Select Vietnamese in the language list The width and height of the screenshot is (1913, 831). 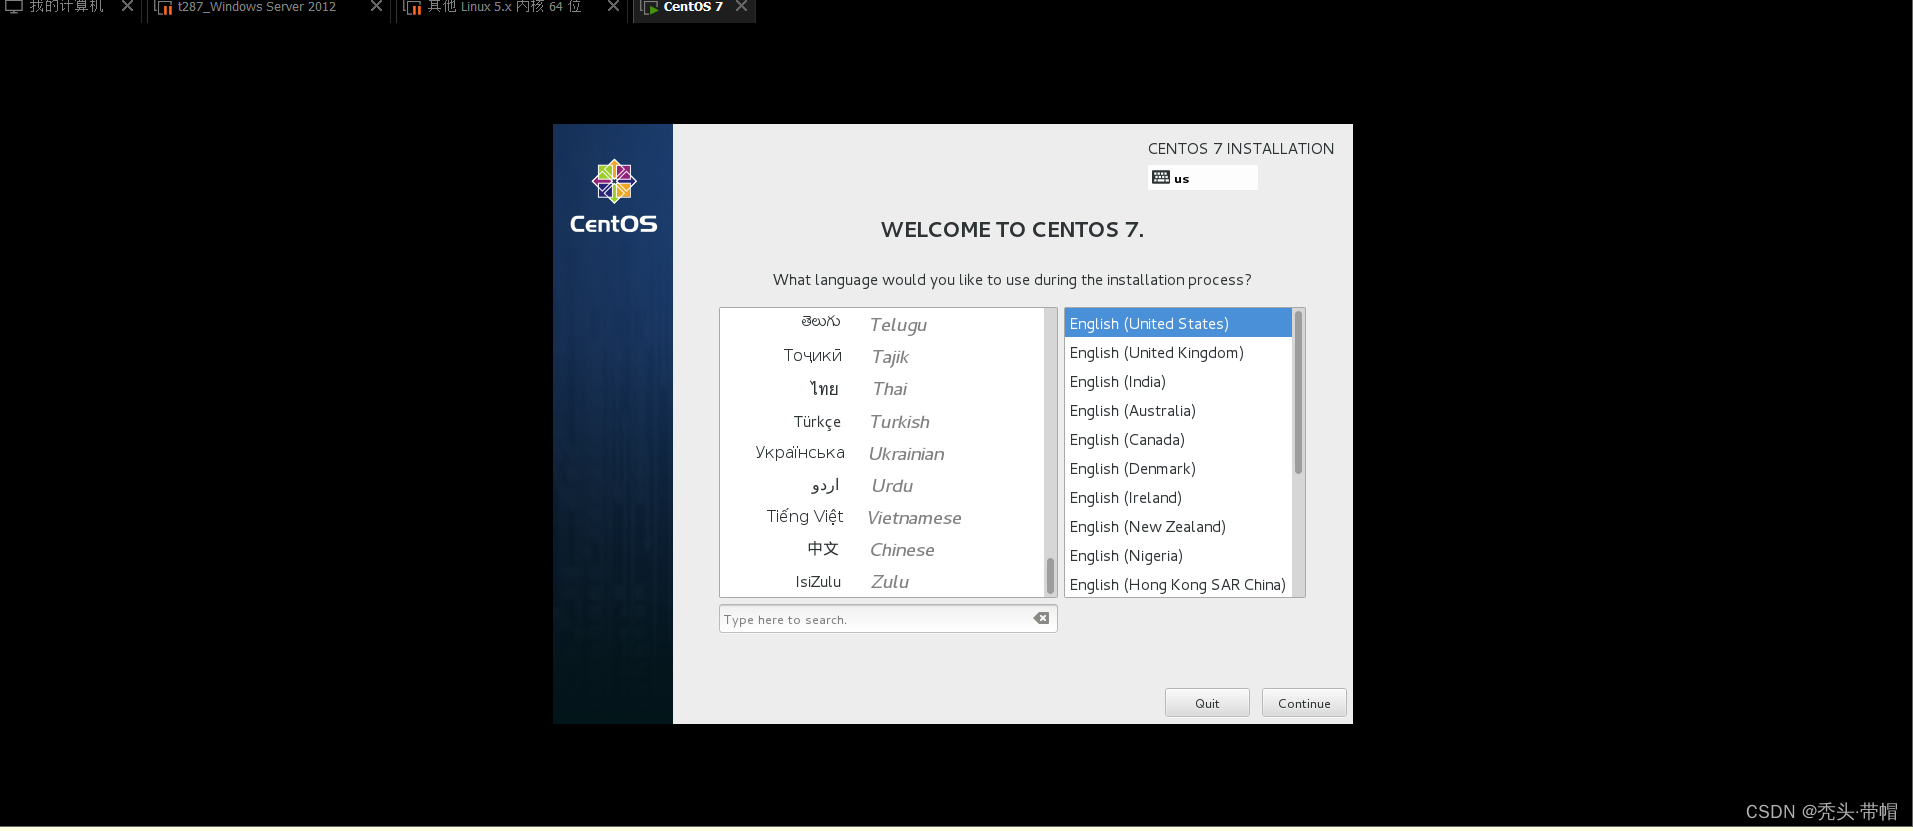click(882, 517)
